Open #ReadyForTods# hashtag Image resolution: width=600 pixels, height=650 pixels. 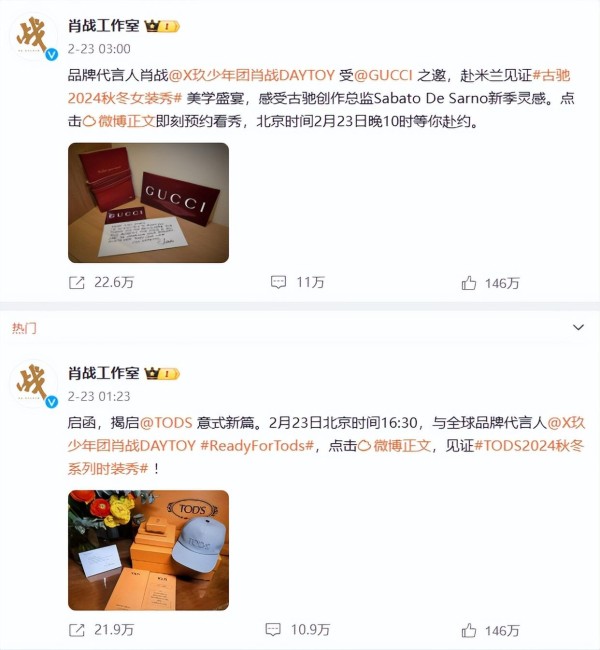(257, 446)
